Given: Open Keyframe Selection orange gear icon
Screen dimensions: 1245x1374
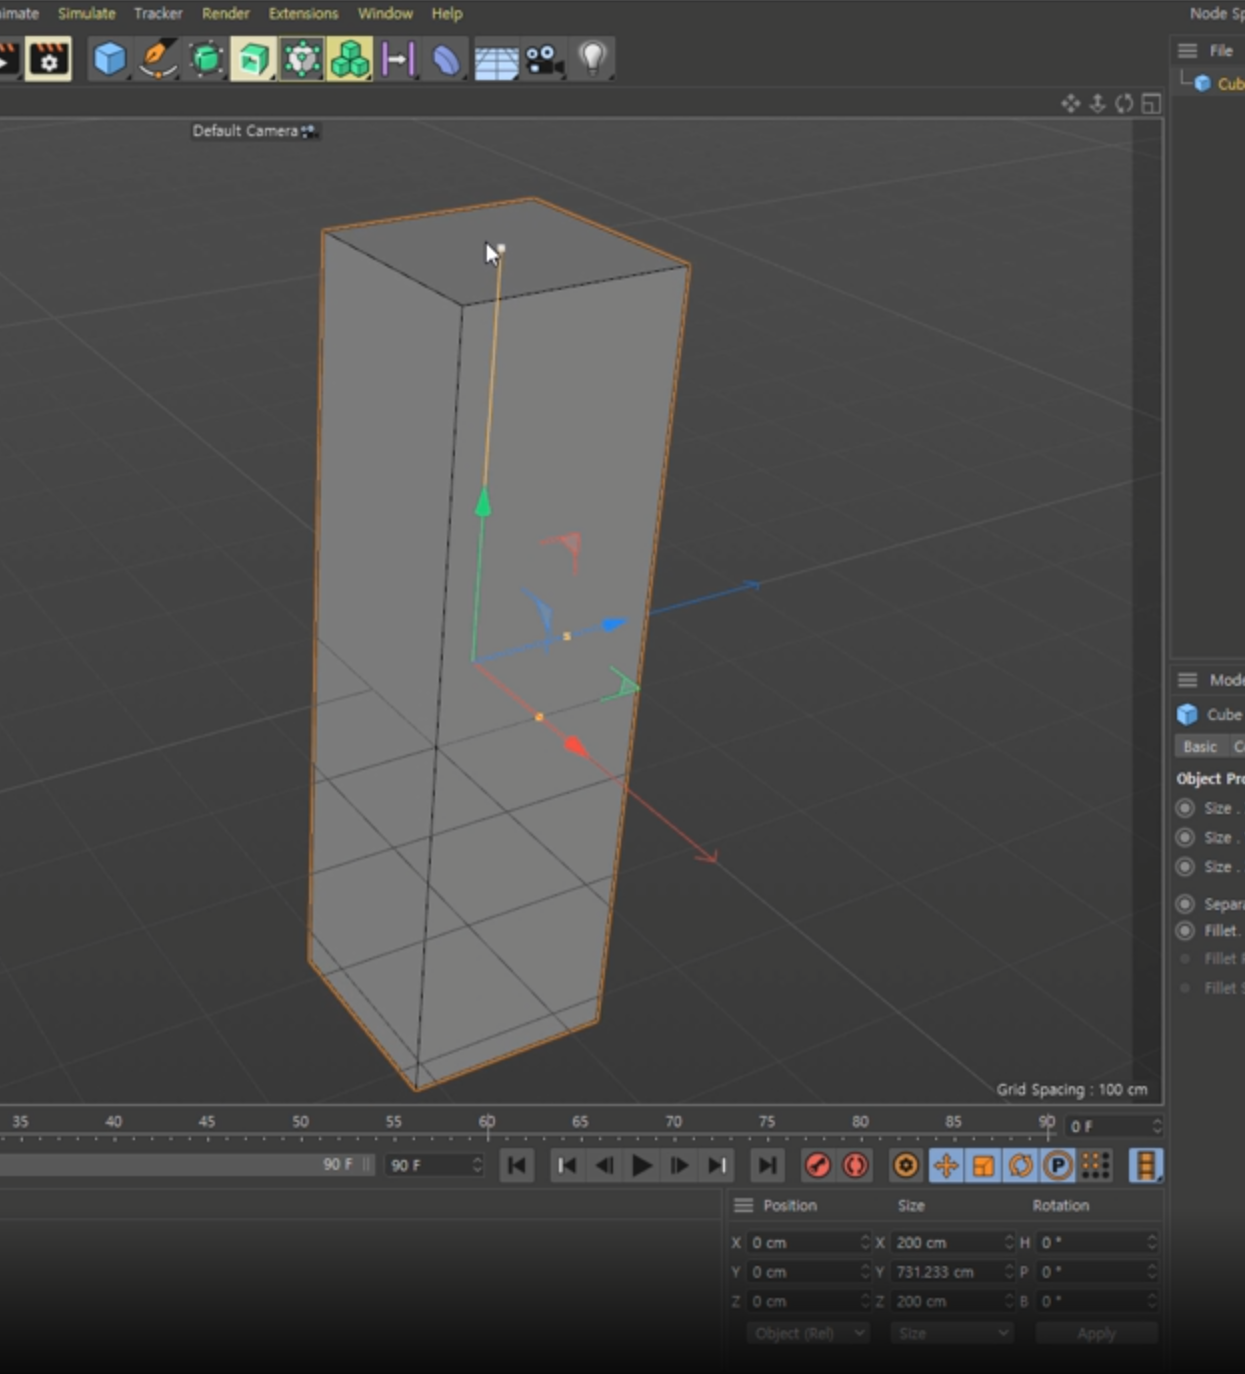Looking at the screenshot, I should (x=906, y=1166).
